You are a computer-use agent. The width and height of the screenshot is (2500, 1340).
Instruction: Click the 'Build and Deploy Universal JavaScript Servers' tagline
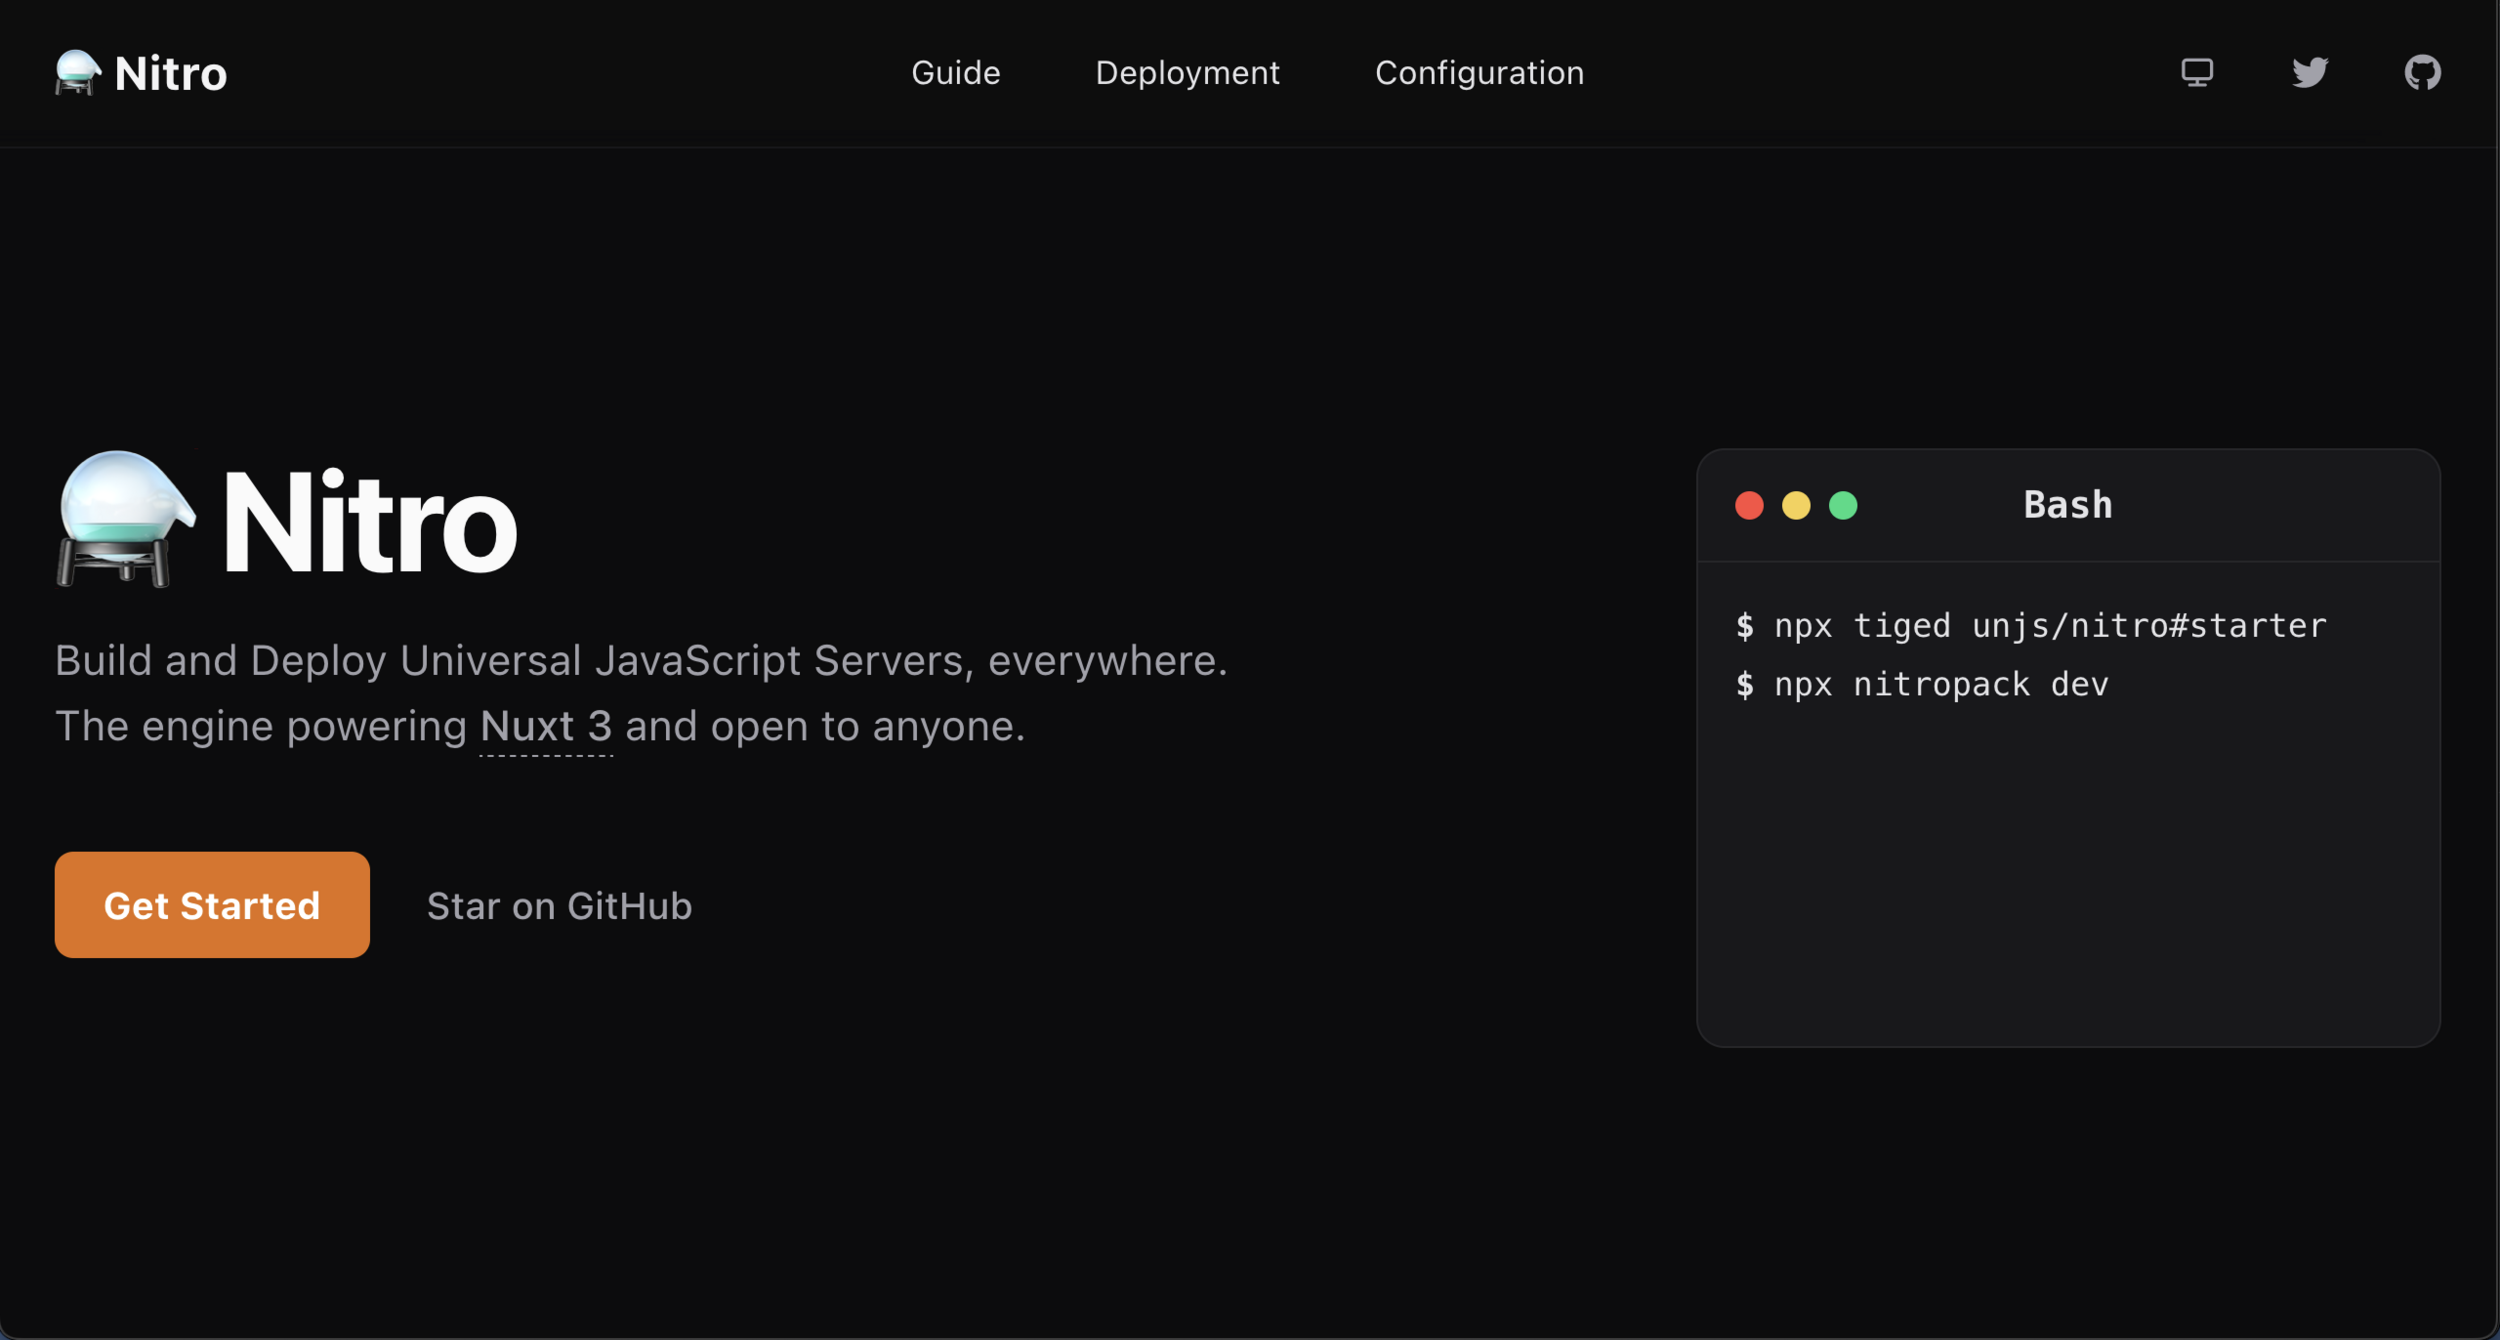coord(640,661)
